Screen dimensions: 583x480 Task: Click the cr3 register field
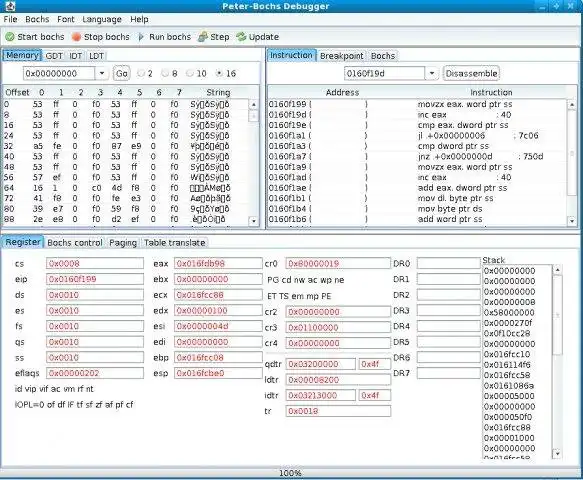pyautogui.click(x=338, y=328)
